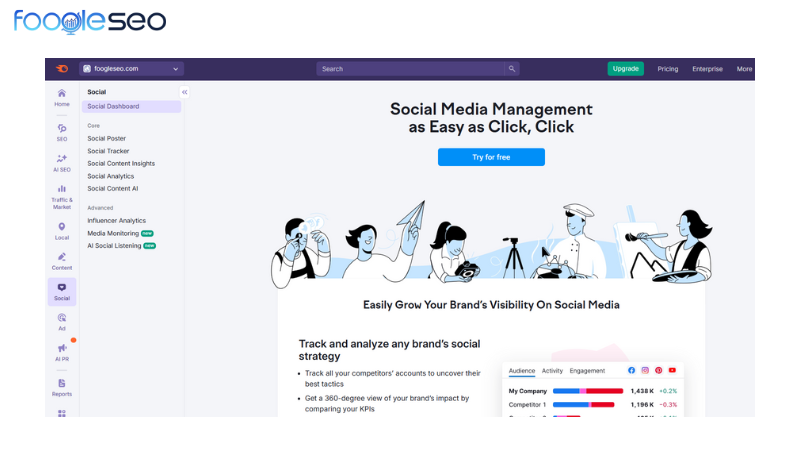
Task: Switch to the Activity tab
Action: [x=552, y=371]
